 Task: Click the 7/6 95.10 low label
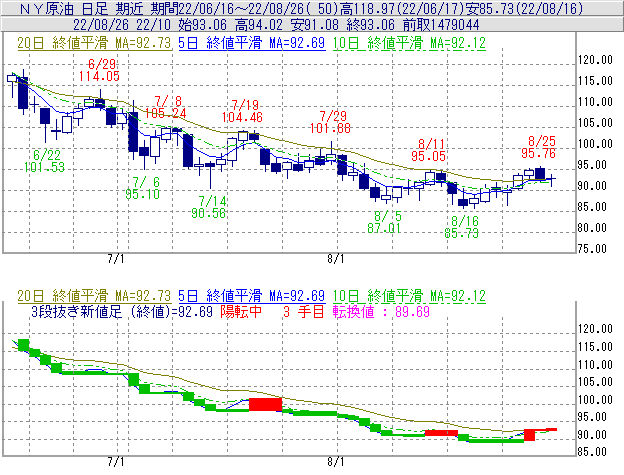tap(142, 188)
